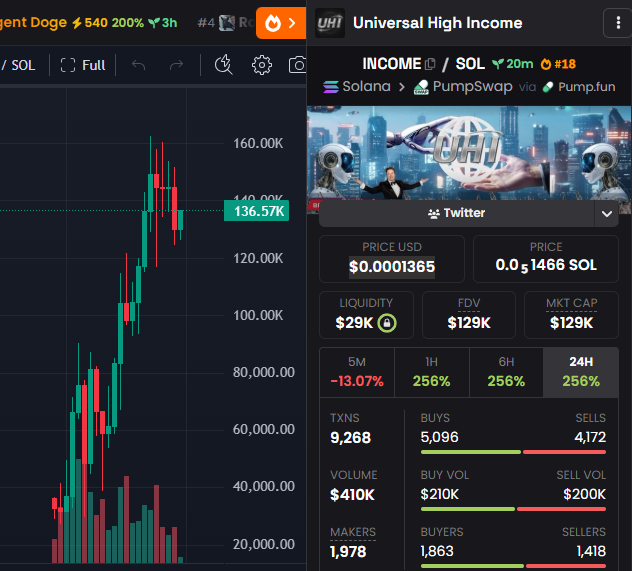
Task: Open the #4 trending ticker item
Action: (x=224, y=23)
